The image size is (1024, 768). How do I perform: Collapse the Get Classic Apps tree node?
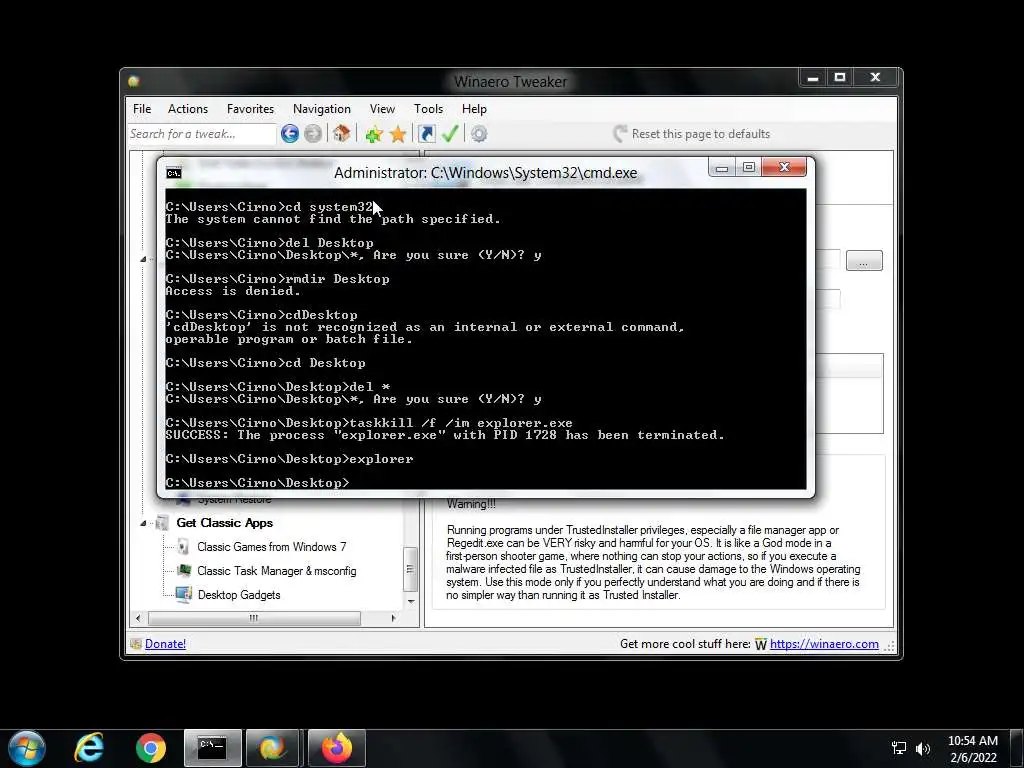tap(143, 523)
